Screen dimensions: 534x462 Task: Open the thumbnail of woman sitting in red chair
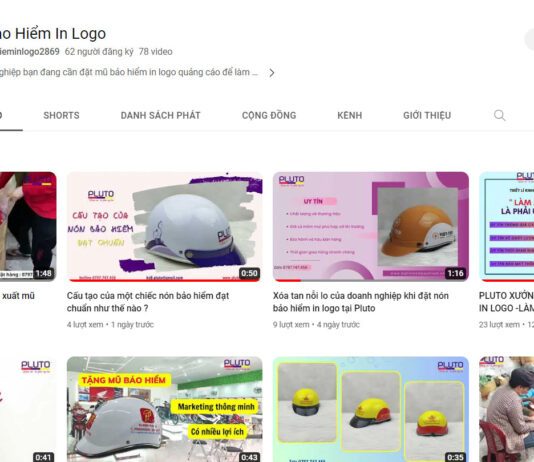(506, 409)
